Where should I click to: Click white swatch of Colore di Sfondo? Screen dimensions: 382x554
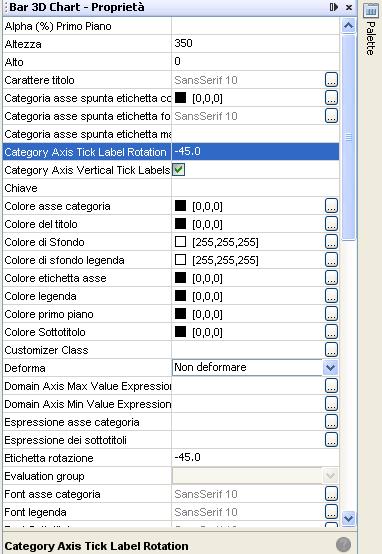coord(180,242)
